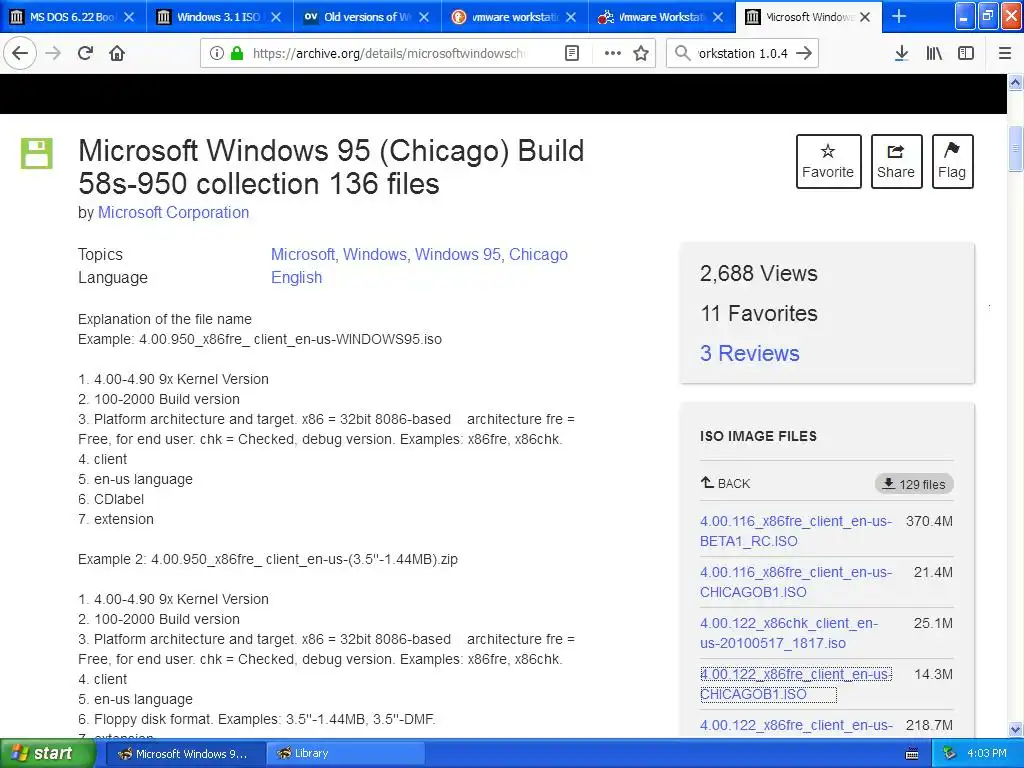This screenshot has width=1024, height=768.
Task: Select Library window in taskbar
Action: pyautogui.click(x=345, y=754)
